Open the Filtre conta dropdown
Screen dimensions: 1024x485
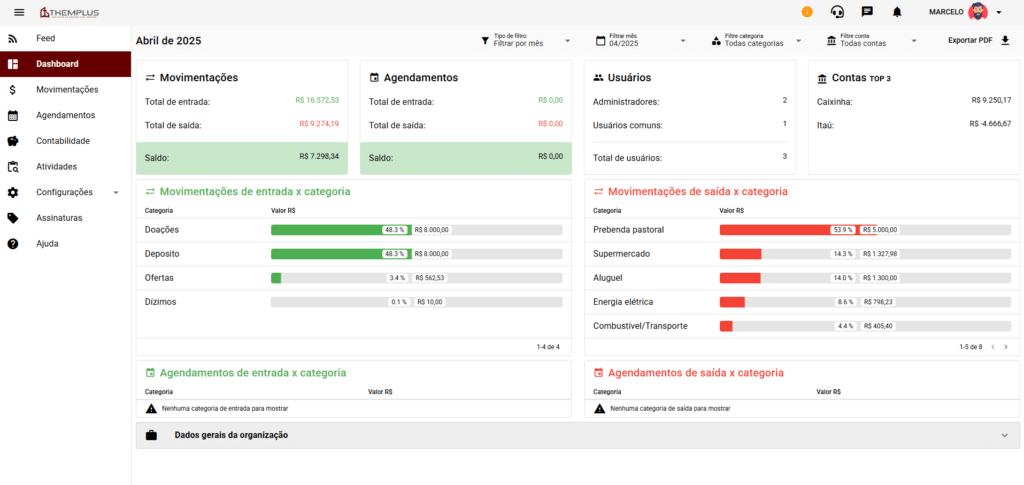(x=871, y=40)
